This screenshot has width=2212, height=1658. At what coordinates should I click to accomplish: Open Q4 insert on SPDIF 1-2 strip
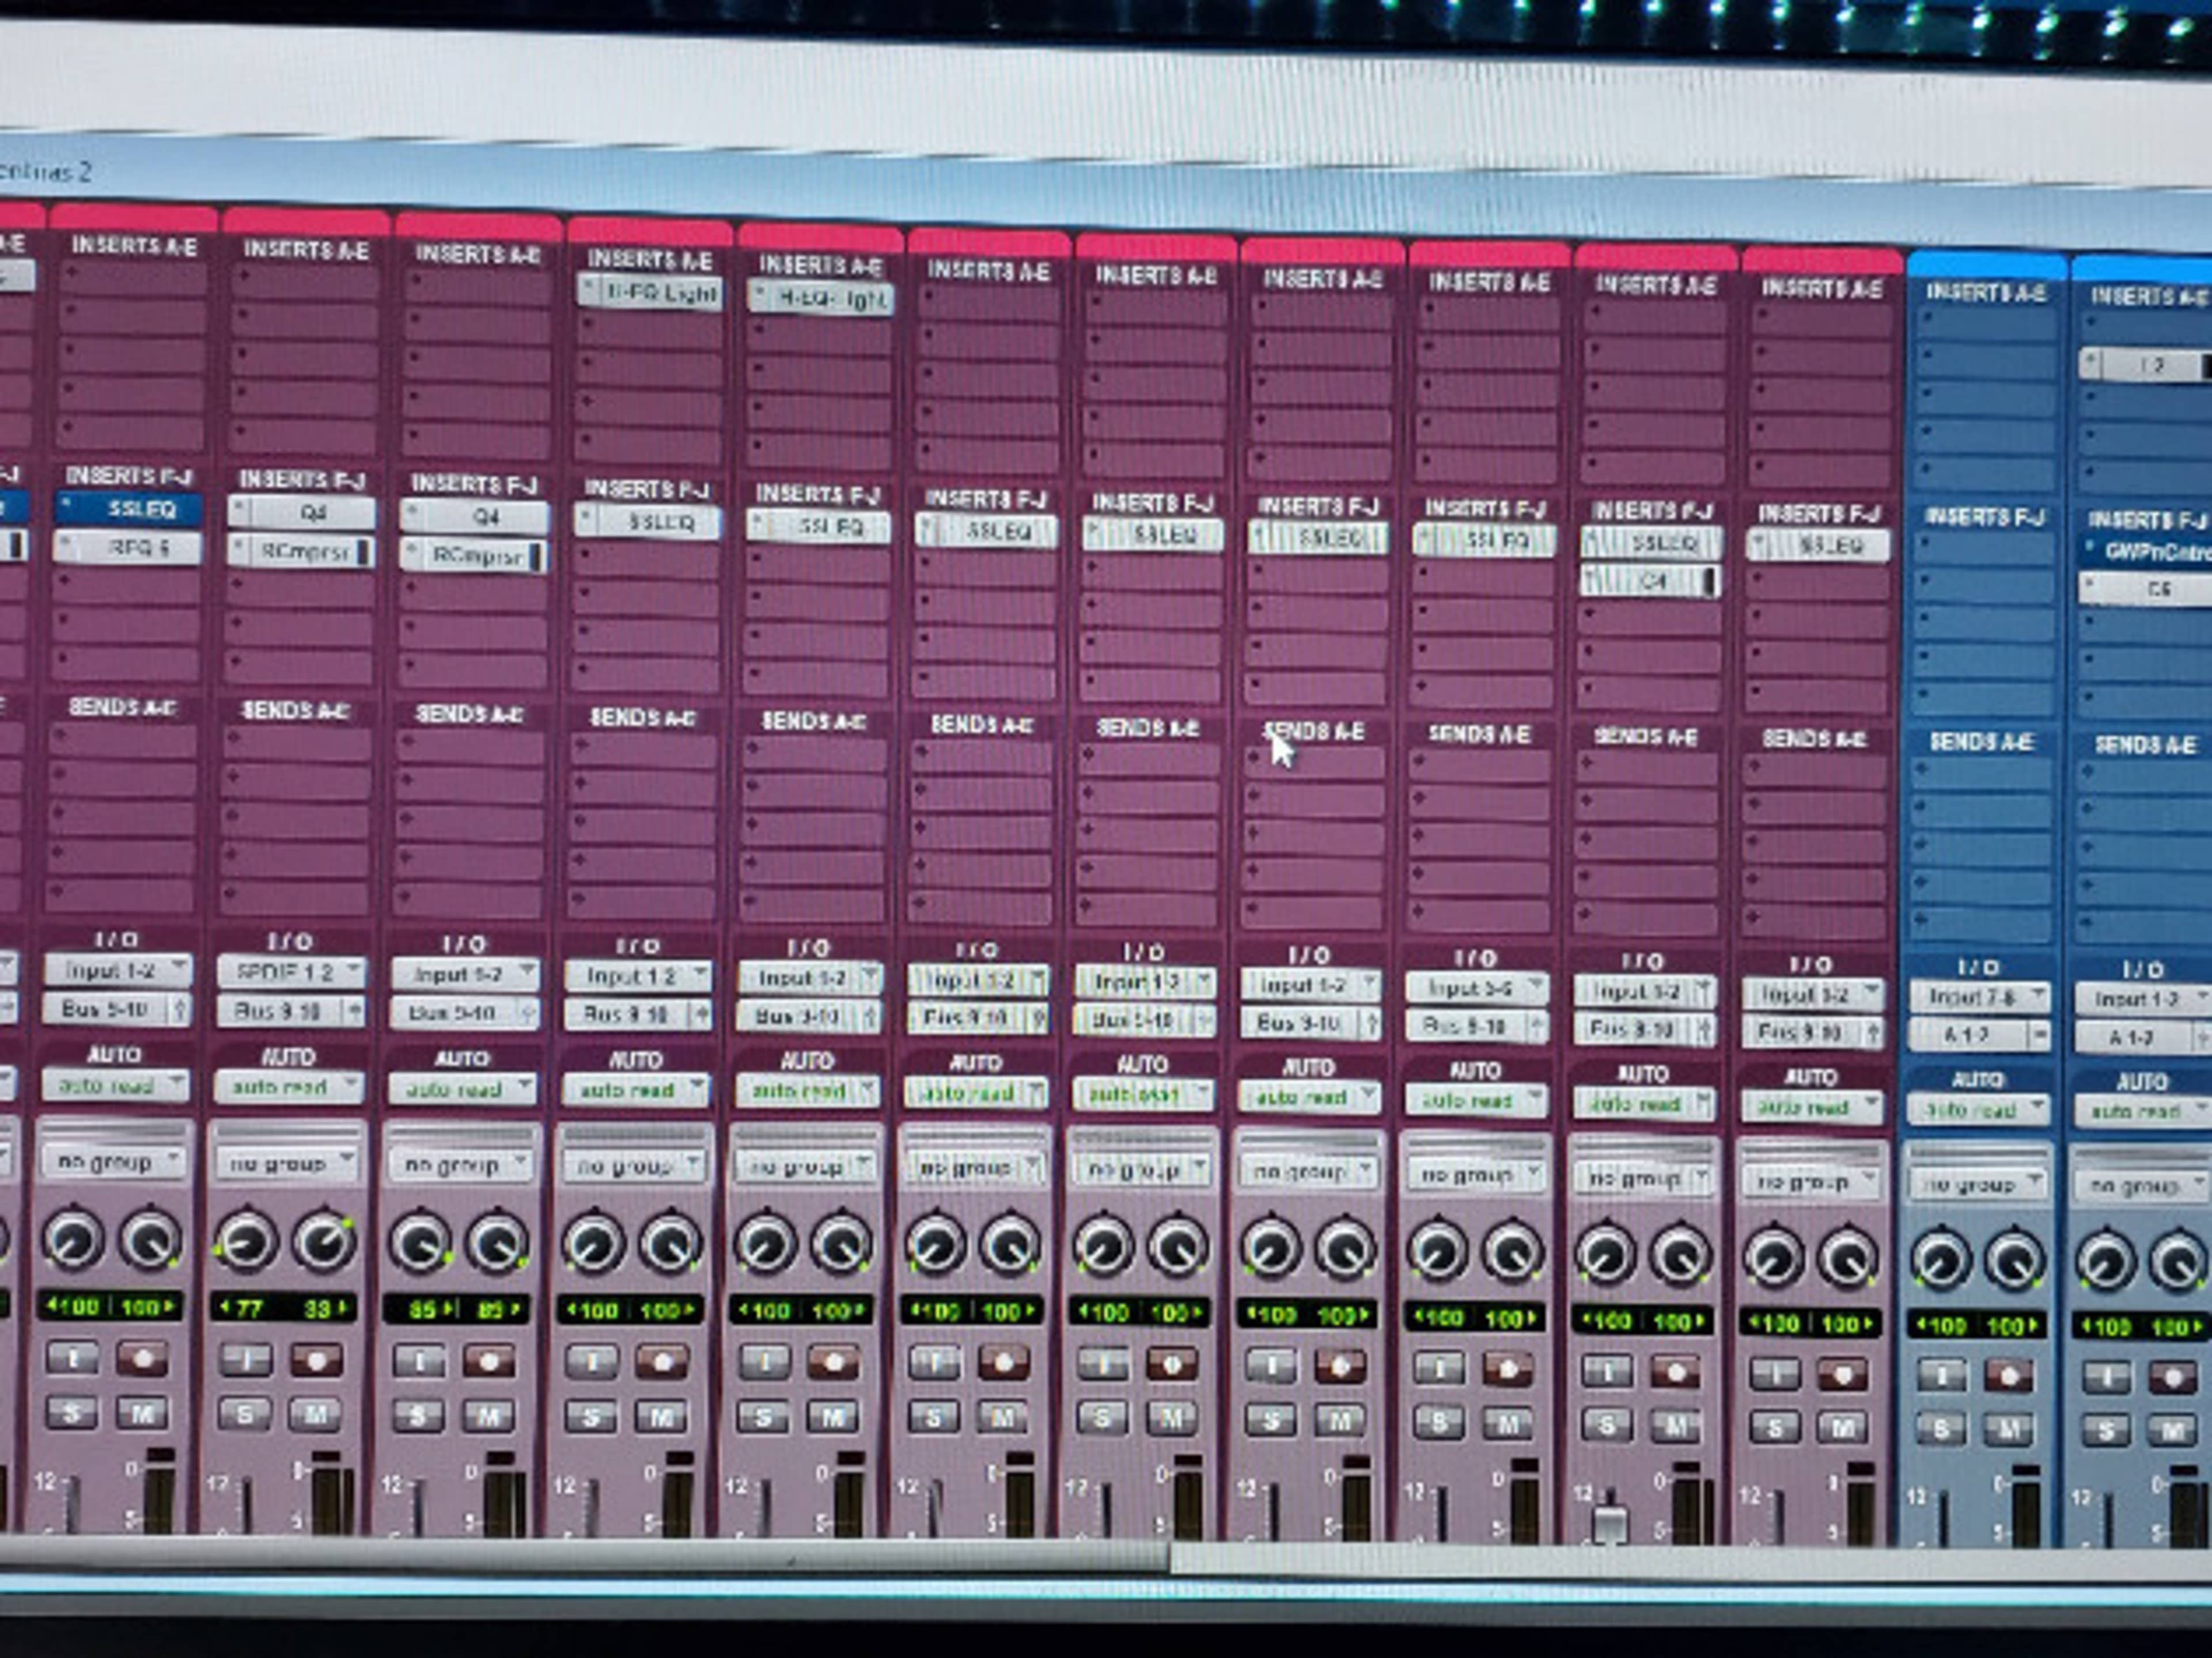click(301, 513)
